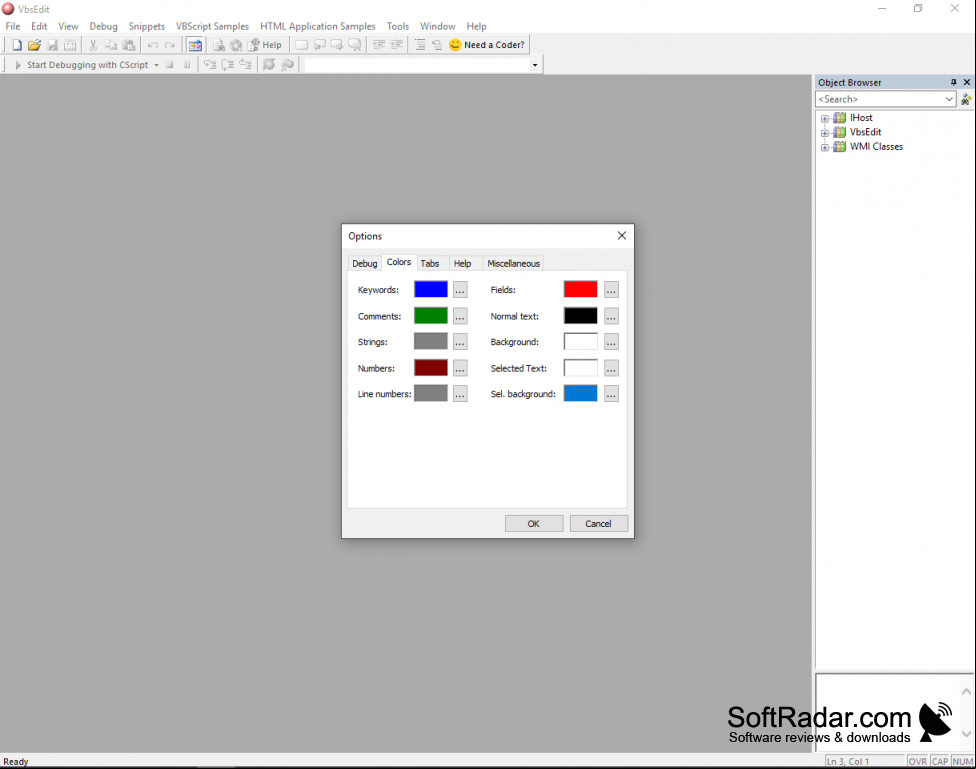The width and height of the screenshot is (976, 769).
Task: Click the Open file folder icon
Action: point(34,45)
